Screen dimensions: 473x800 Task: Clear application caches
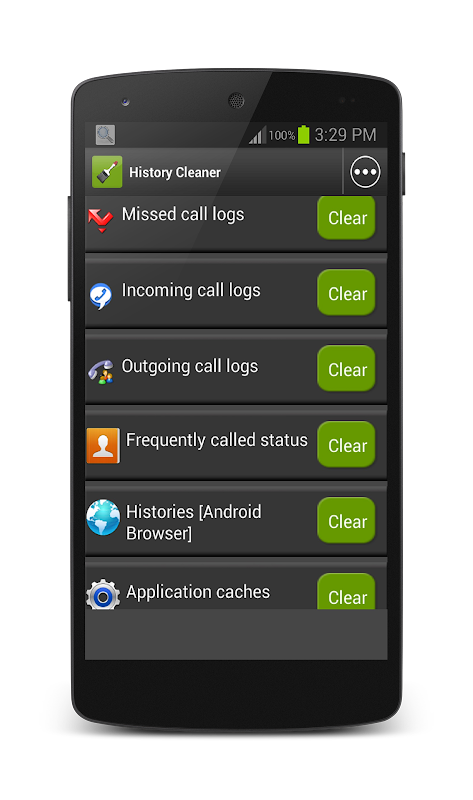[x=346, y=591]
